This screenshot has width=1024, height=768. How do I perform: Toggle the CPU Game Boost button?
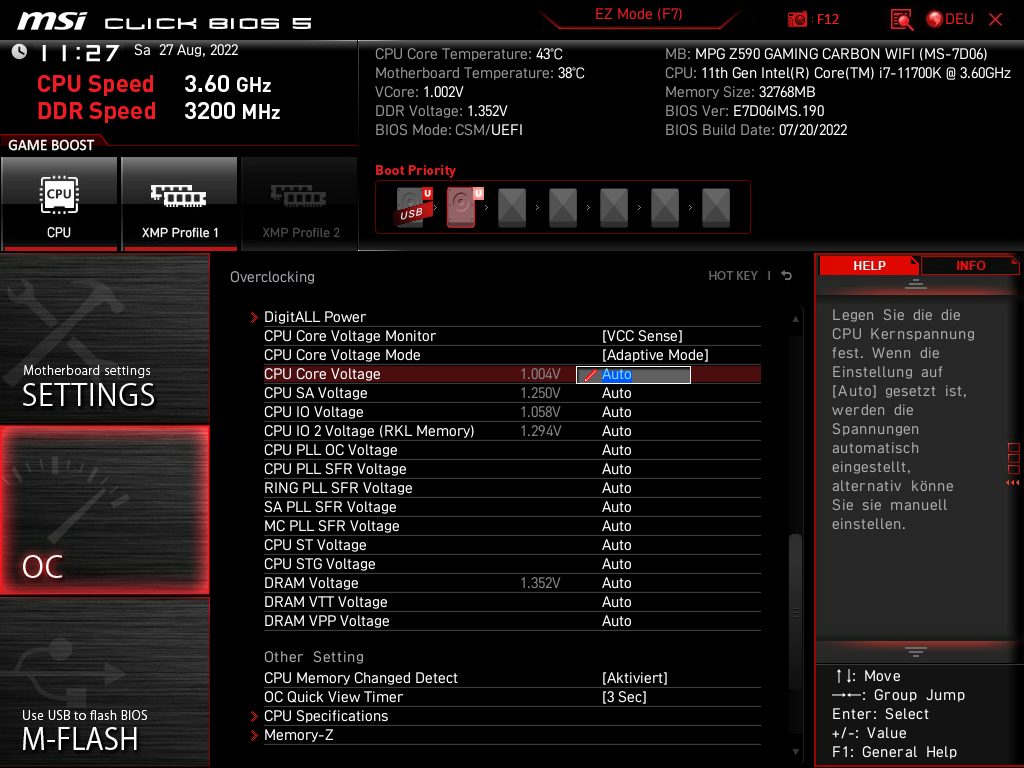[x=59, y=203]
